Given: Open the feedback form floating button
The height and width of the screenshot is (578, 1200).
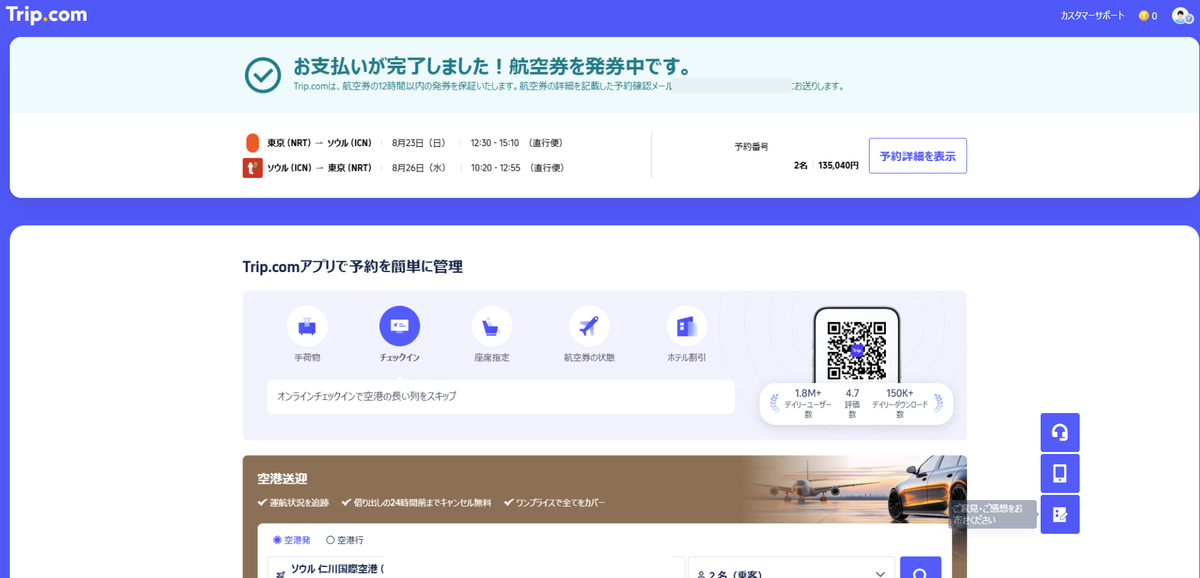Looking at the screenshot, I should point(1060,514).
